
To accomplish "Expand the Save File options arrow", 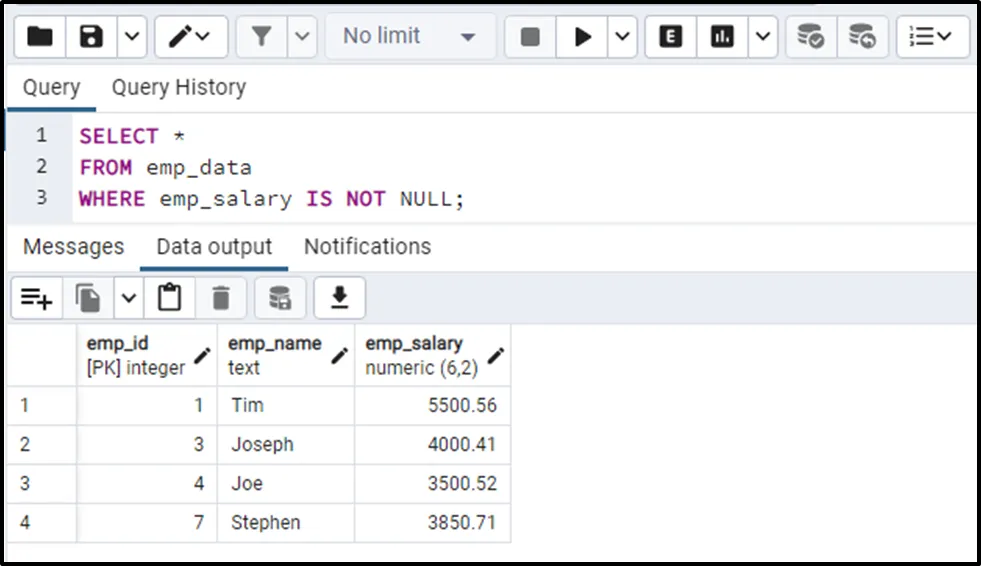I will (x=132, y=37).
